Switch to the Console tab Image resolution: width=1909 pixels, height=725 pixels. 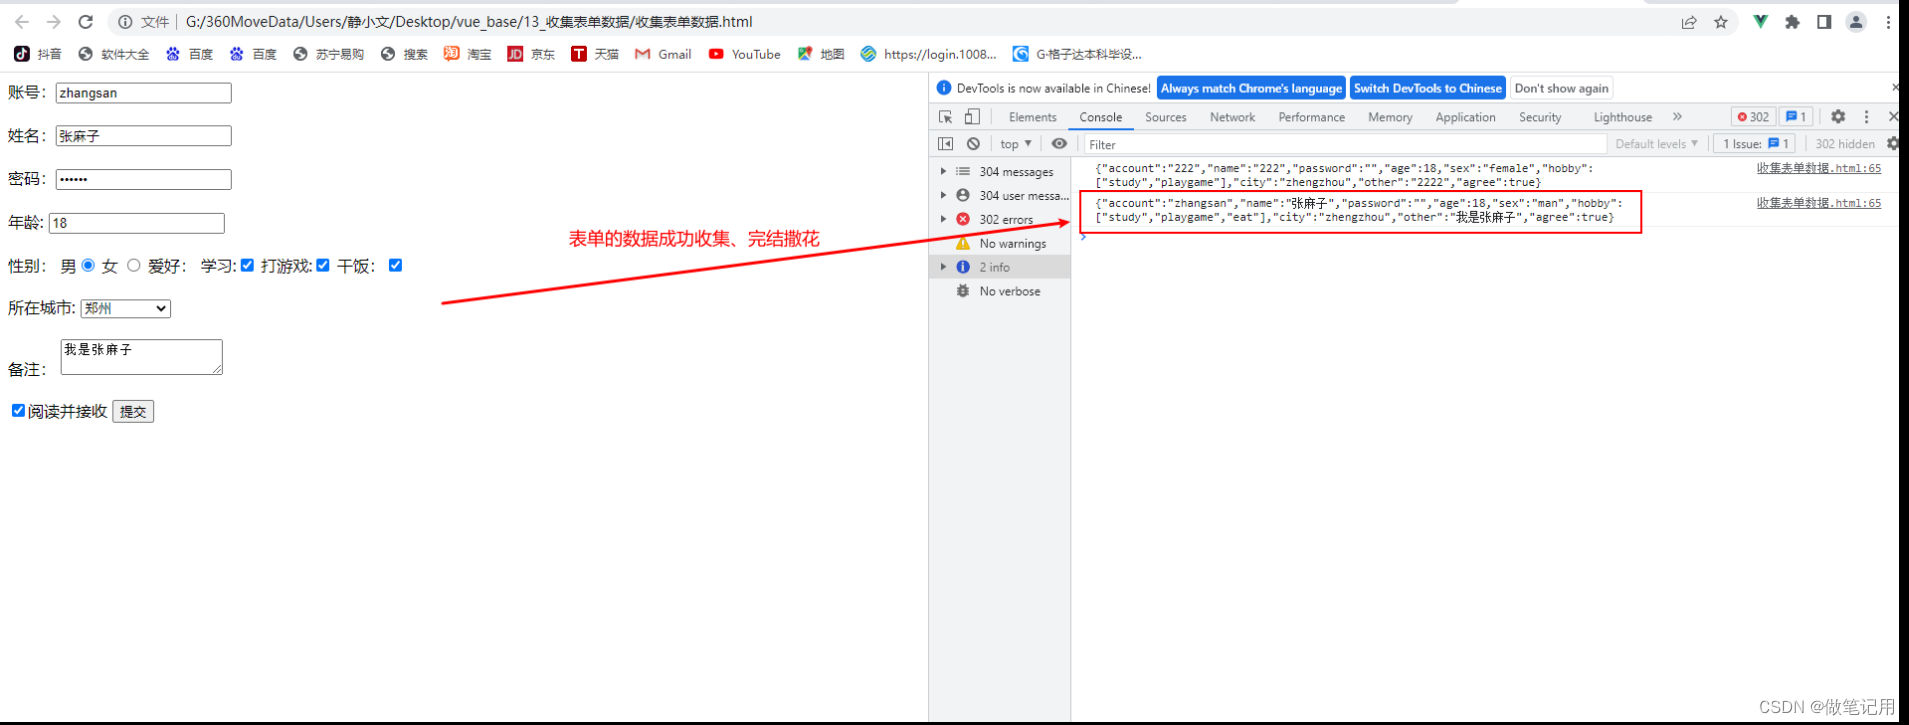[1100, 117]
